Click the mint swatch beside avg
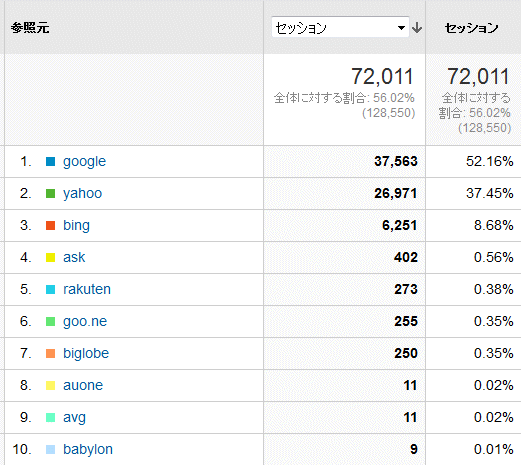 50,418
